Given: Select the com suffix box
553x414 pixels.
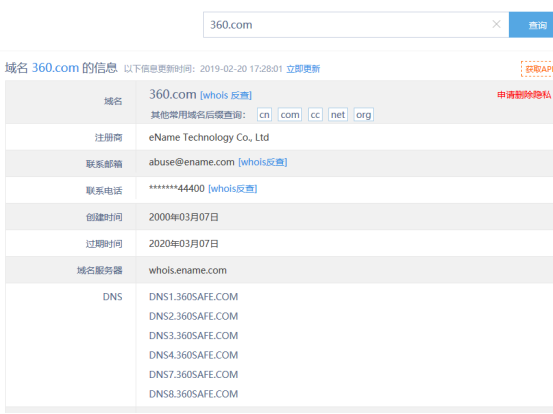Looking at the screenshot, I should (290, 115).
